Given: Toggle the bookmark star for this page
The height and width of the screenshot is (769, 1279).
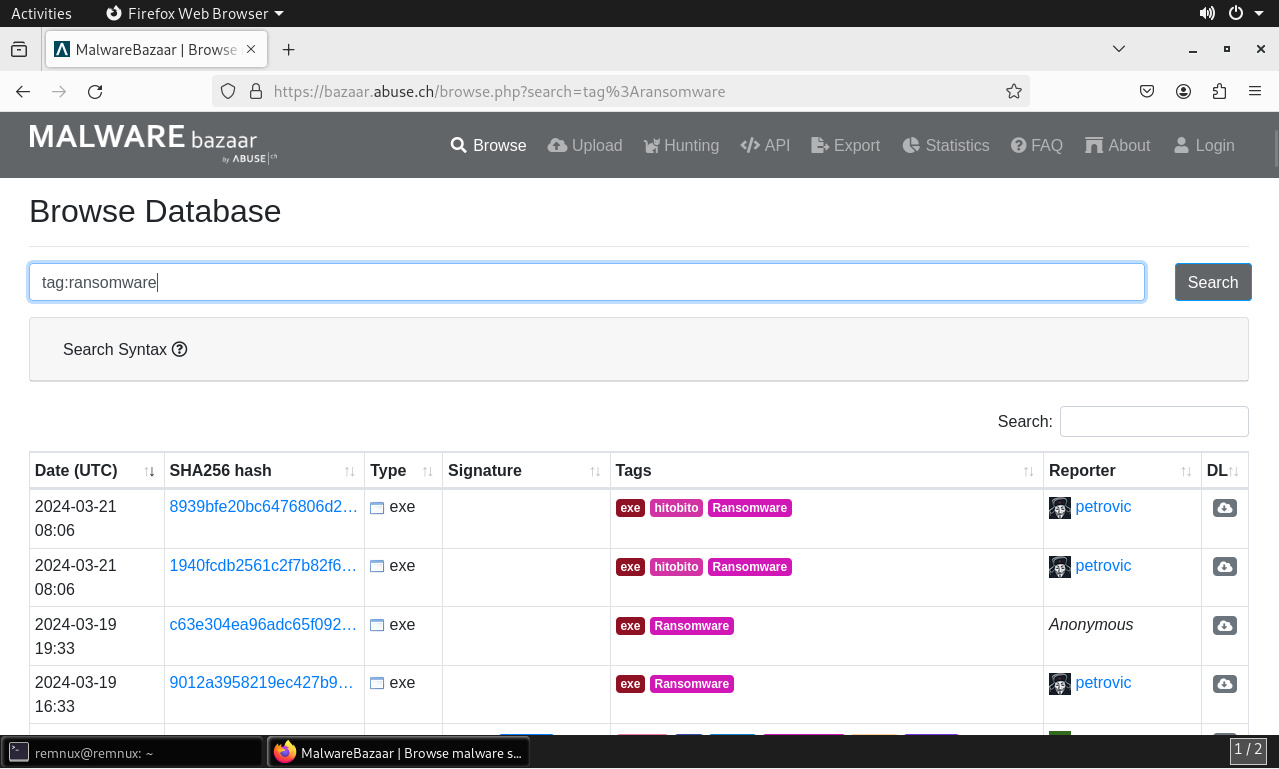Looking at the screenshot, I should click(x=1013, y=91).
